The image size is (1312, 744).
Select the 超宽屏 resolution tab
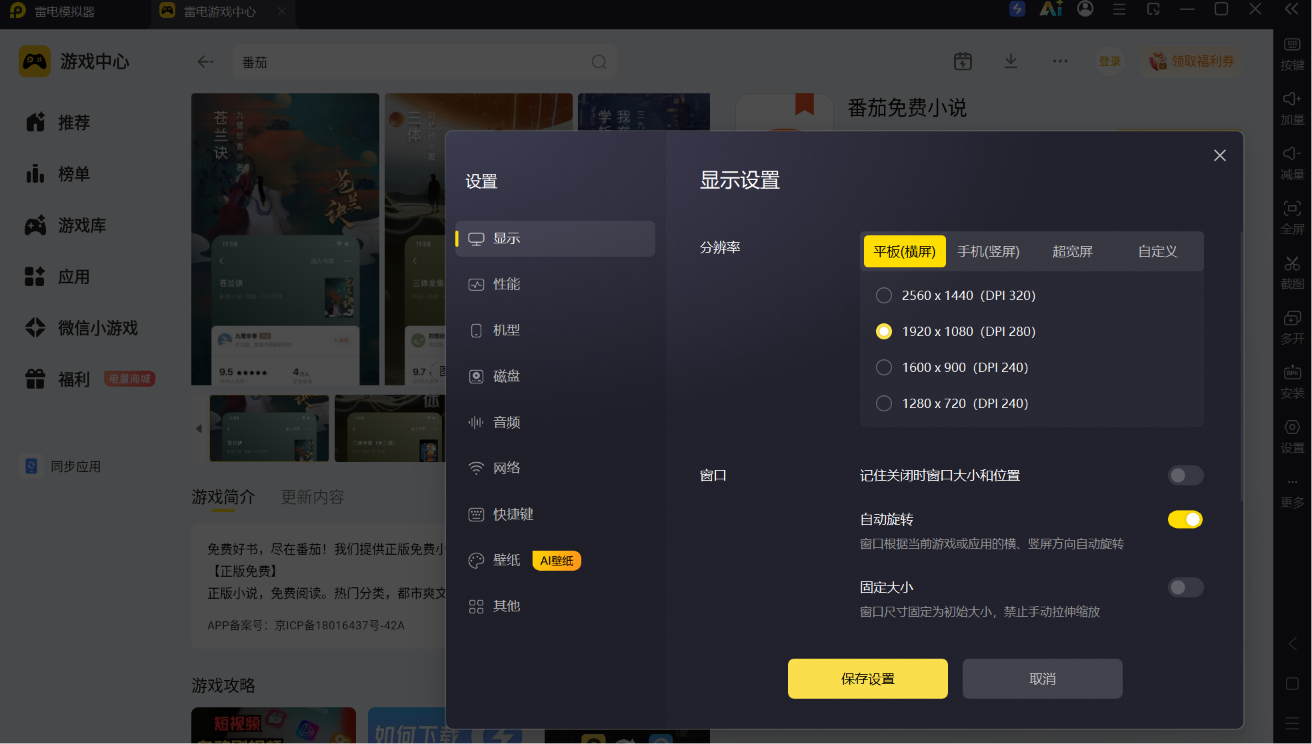click(1072, 251)
